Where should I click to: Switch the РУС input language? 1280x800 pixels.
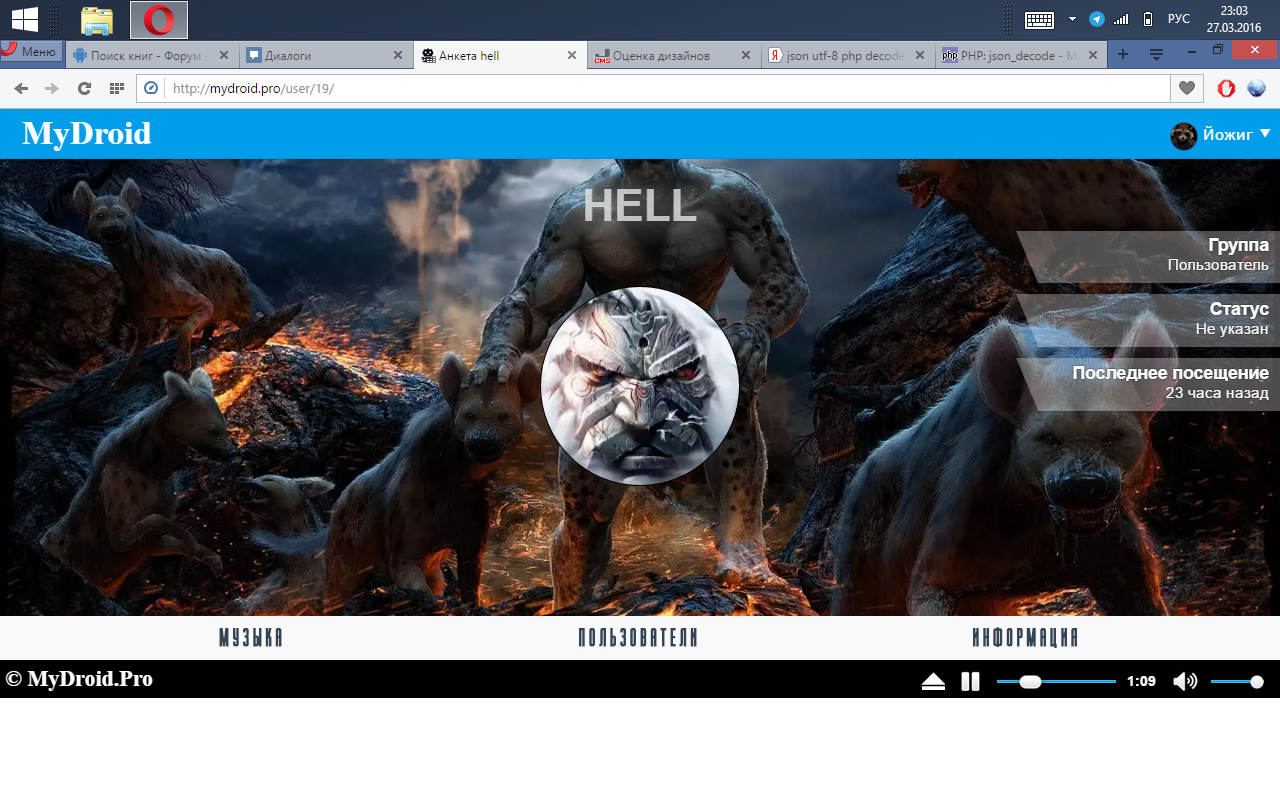1179,19
